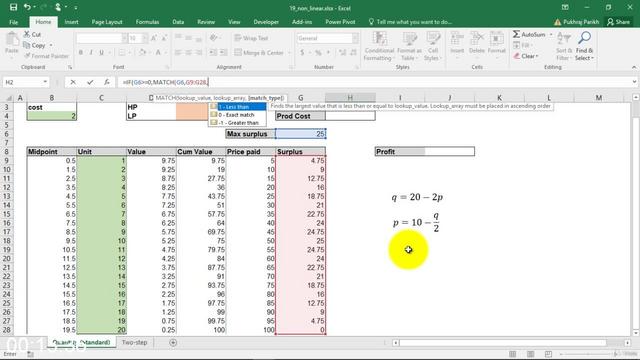Toggle Italic formatting

[91, 52]
